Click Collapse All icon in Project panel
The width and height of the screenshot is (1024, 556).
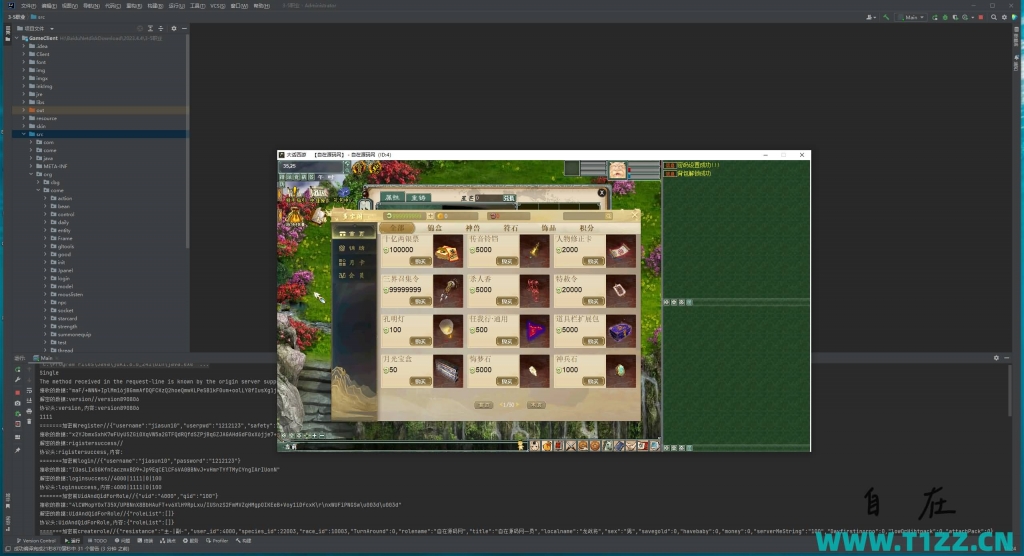point(161,29)
